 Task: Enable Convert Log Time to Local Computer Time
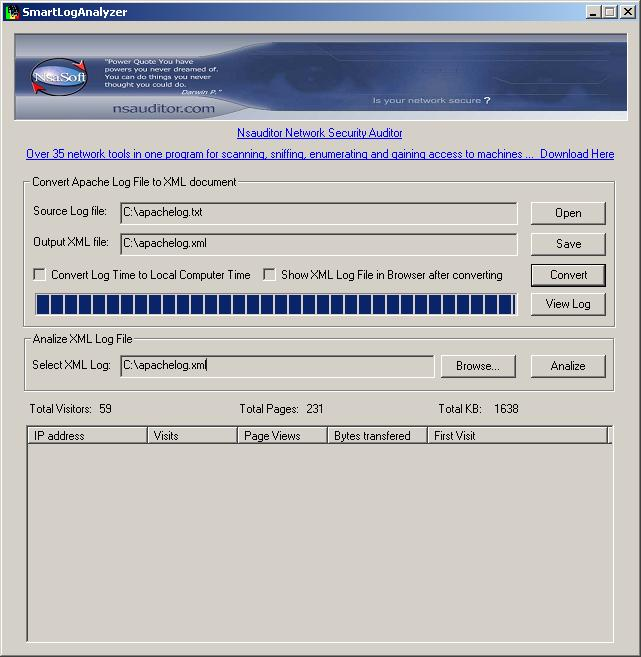pyautogui.click(x=40, y=275)
